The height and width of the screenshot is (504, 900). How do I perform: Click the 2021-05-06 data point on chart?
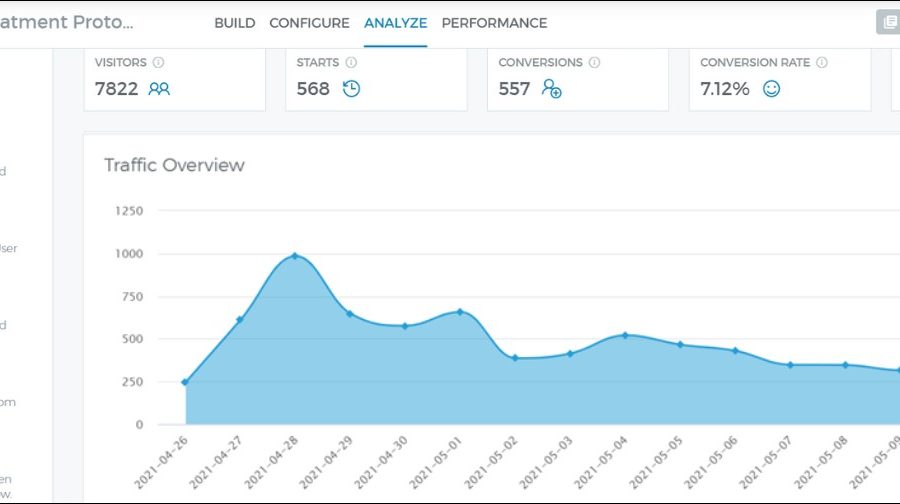[x=735, y=351]
